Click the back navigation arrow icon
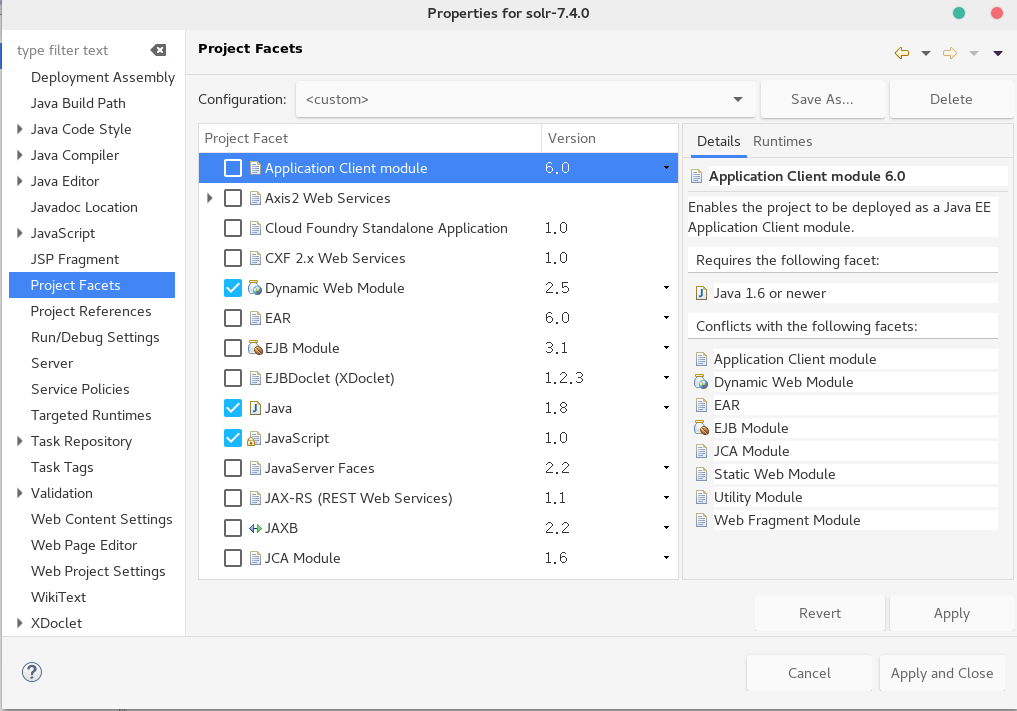Image resolution: width=1017 pixels, height=711 pixels. point(902,53)
